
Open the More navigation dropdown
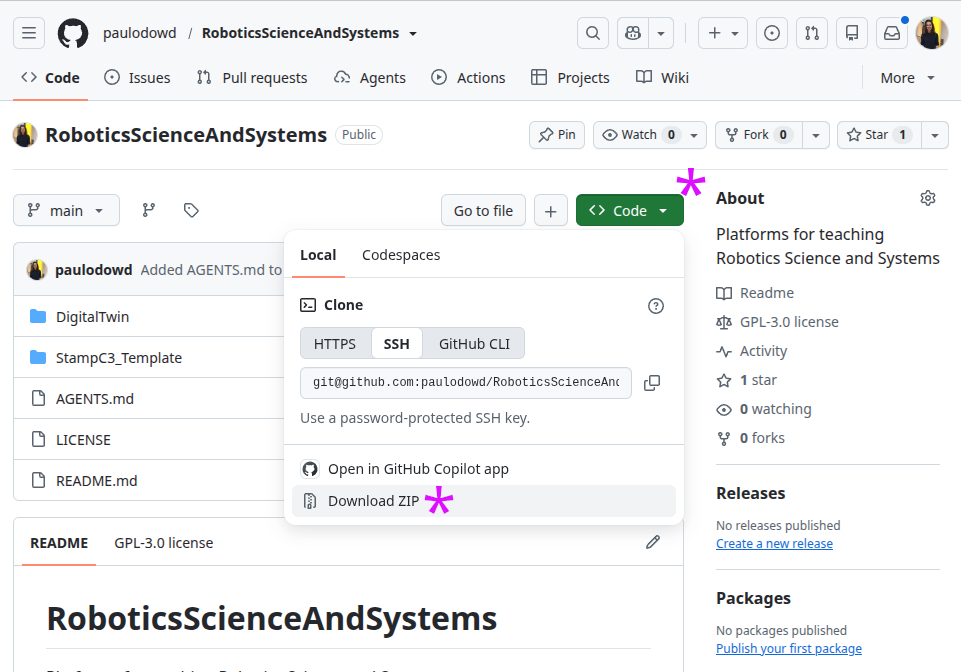click(907, 78)
